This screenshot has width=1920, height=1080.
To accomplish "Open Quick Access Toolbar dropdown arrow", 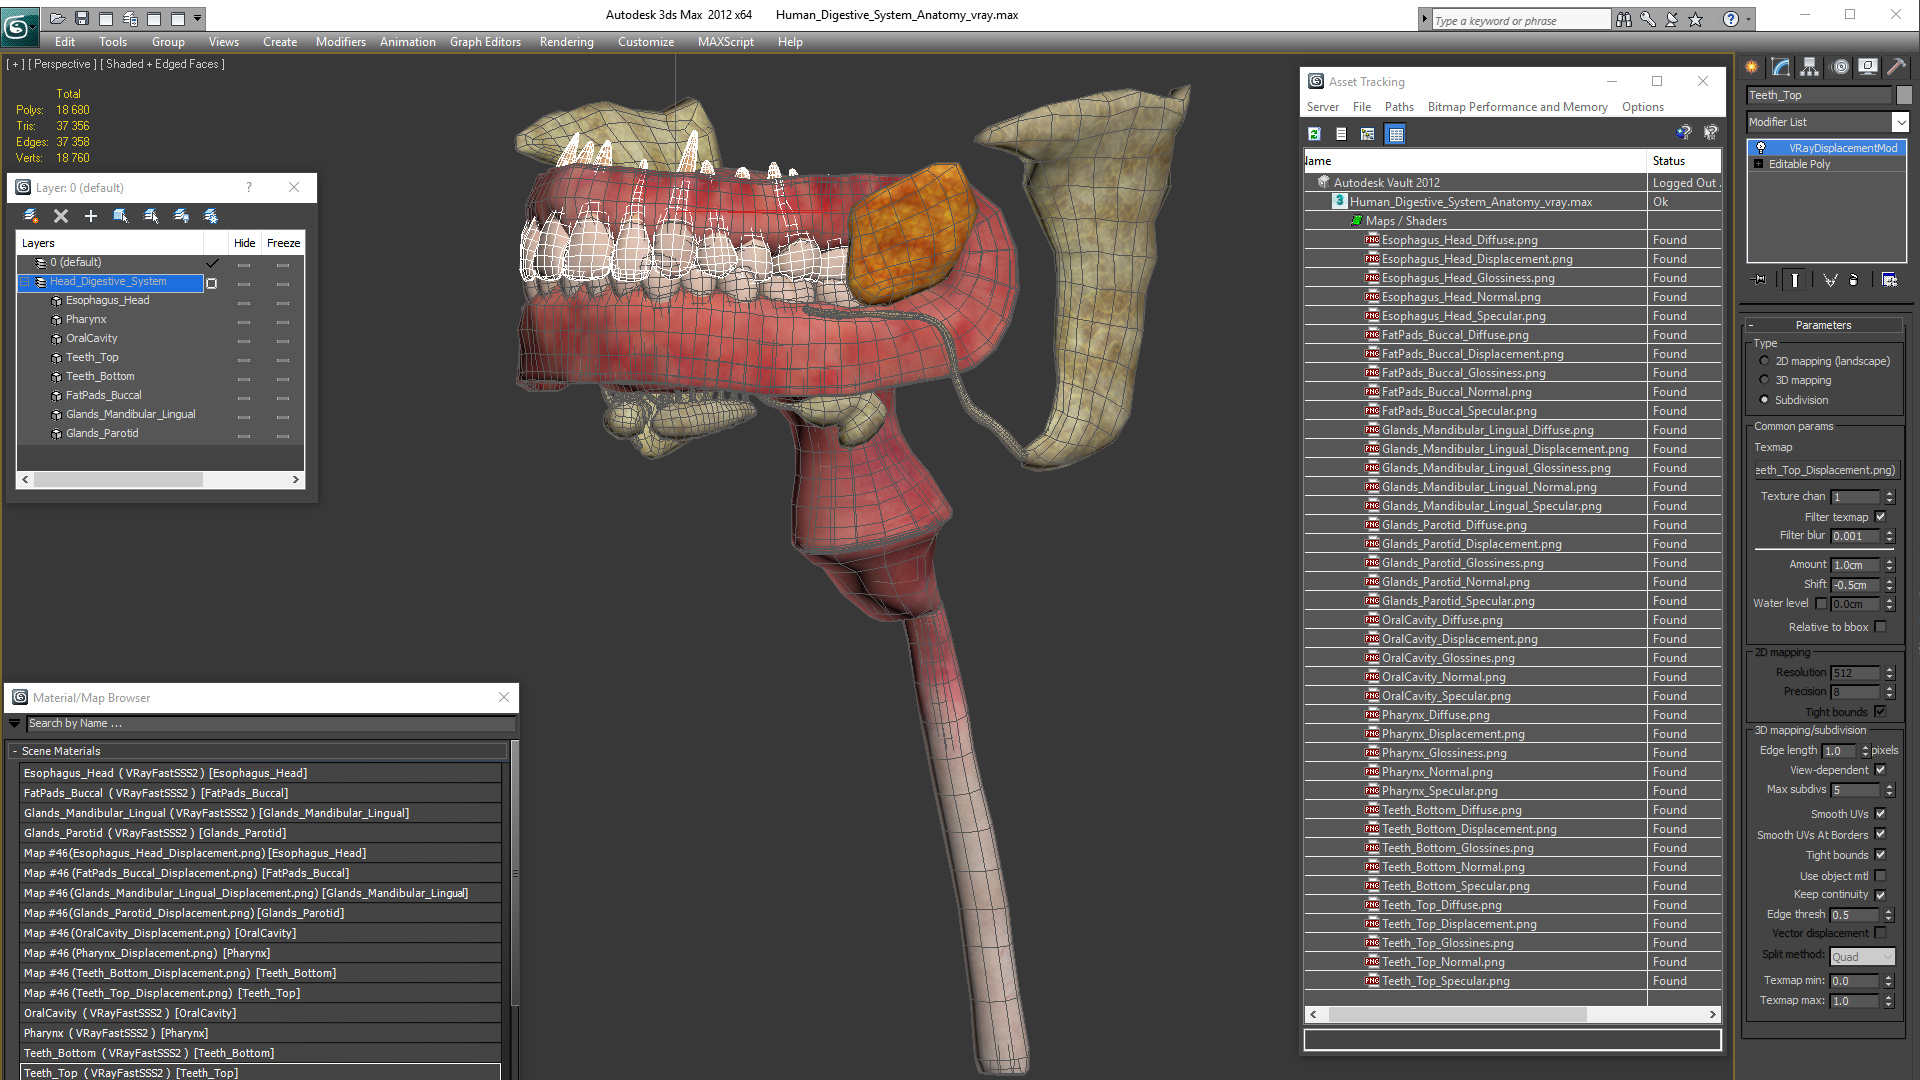I will click(198, 18).
